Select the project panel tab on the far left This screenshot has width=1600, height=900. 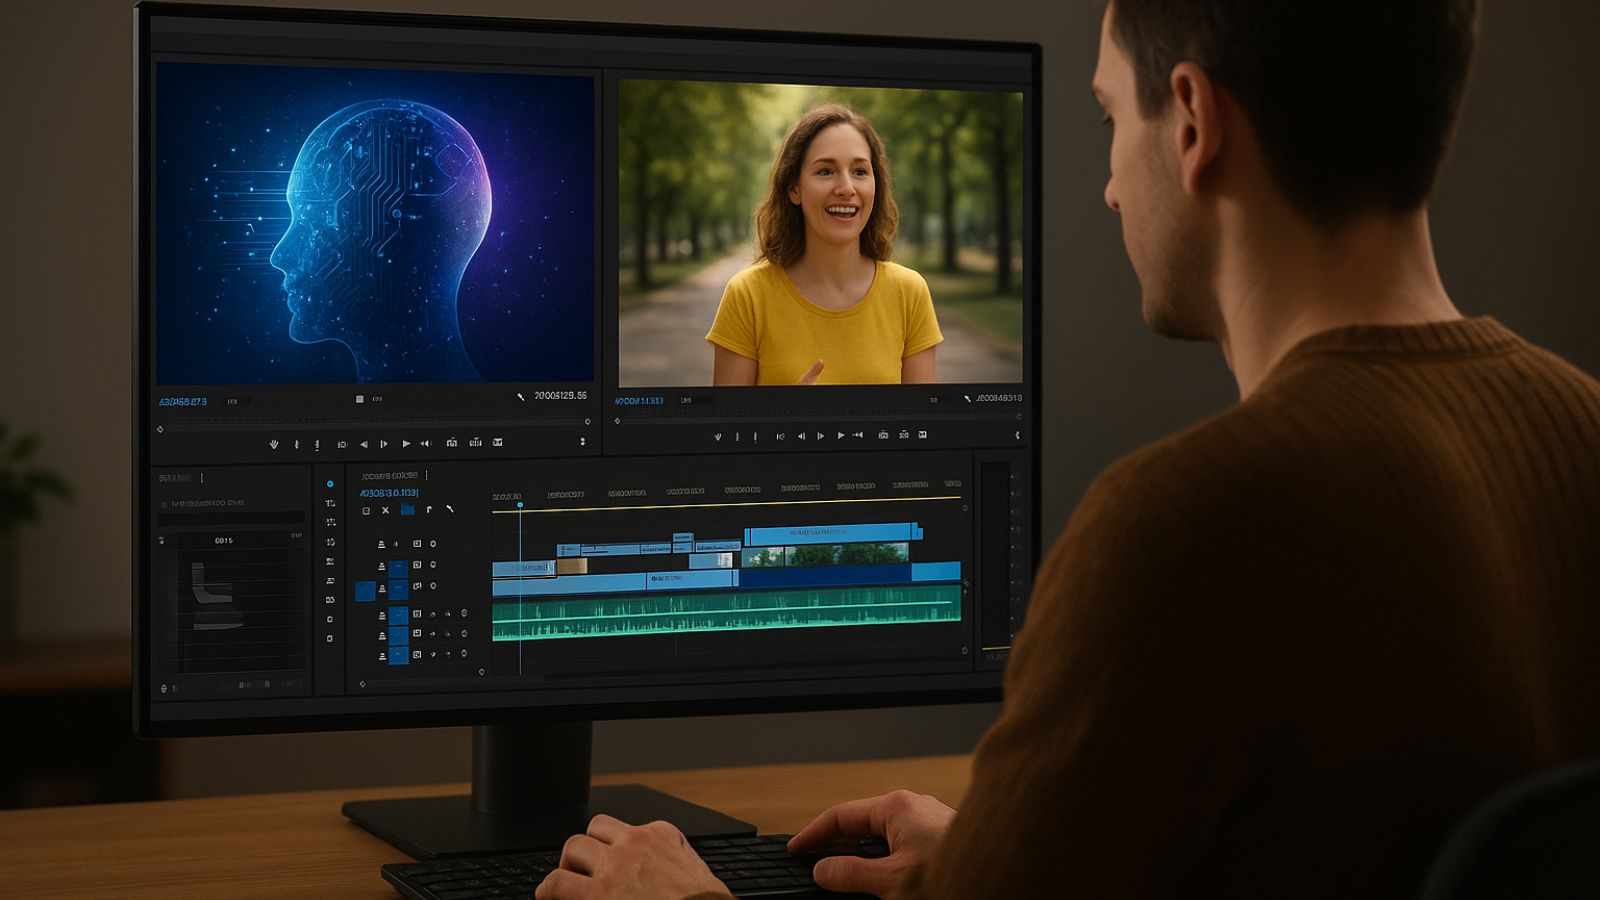coord(175,478)
